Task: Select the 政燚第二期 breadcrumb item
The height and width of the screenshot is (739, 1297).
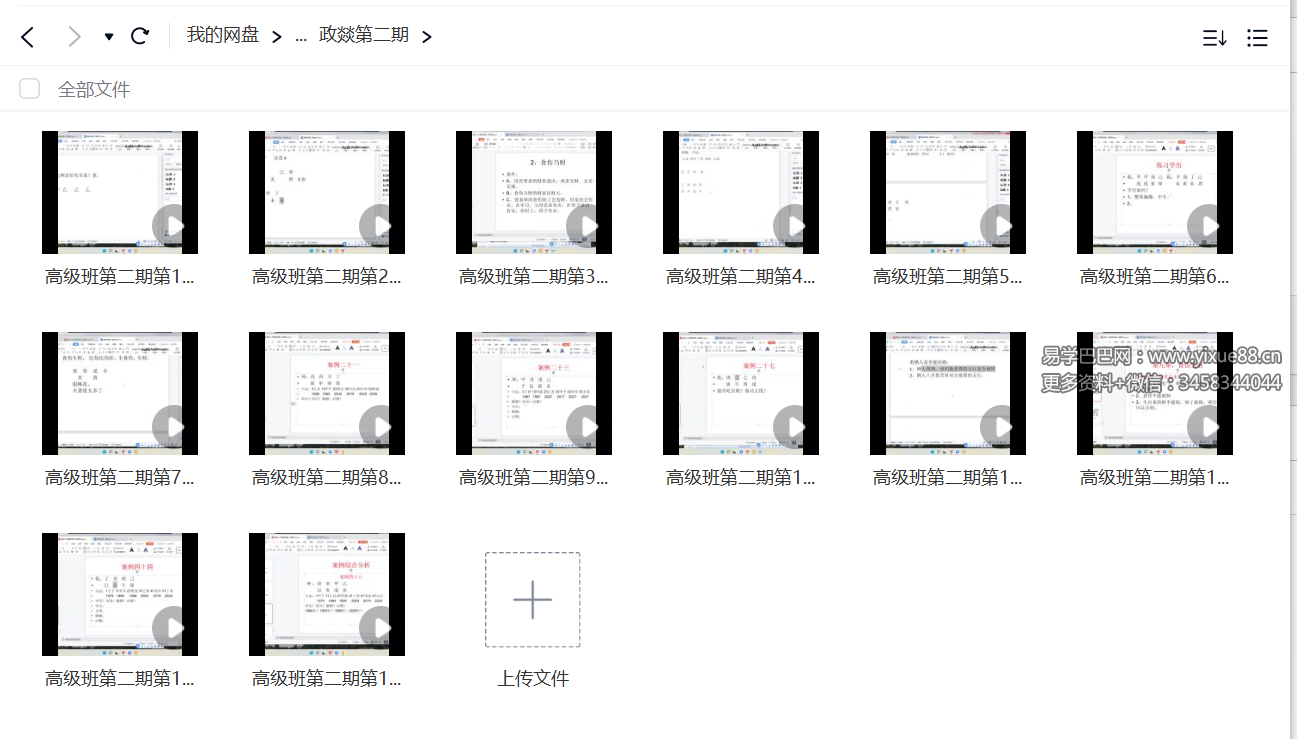Action: [x=363, y=33]
